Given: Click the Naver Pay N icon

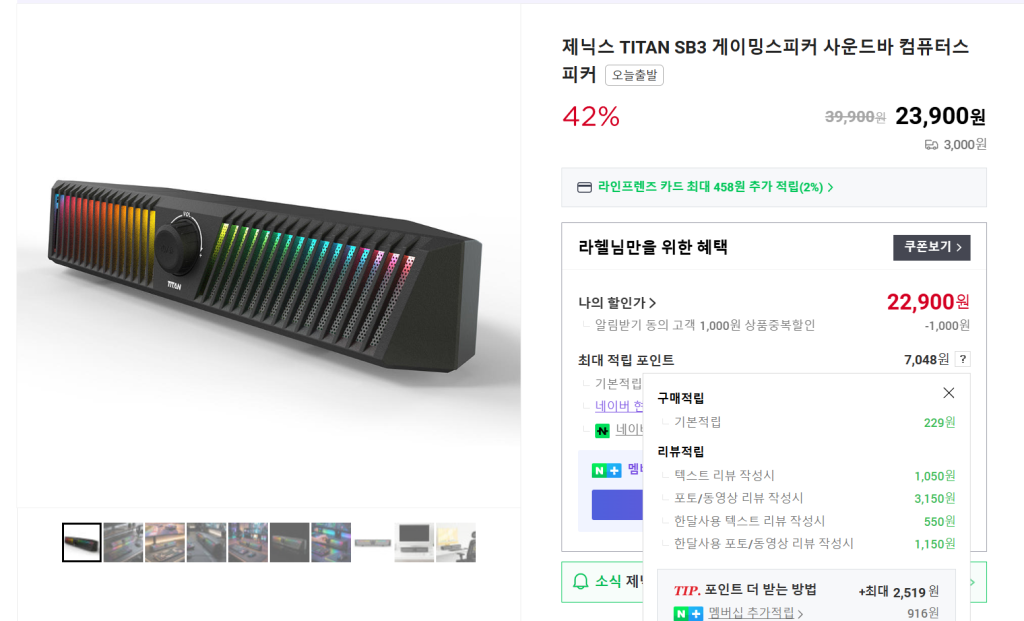Looking at the screenshot, I should click(602, 431).
